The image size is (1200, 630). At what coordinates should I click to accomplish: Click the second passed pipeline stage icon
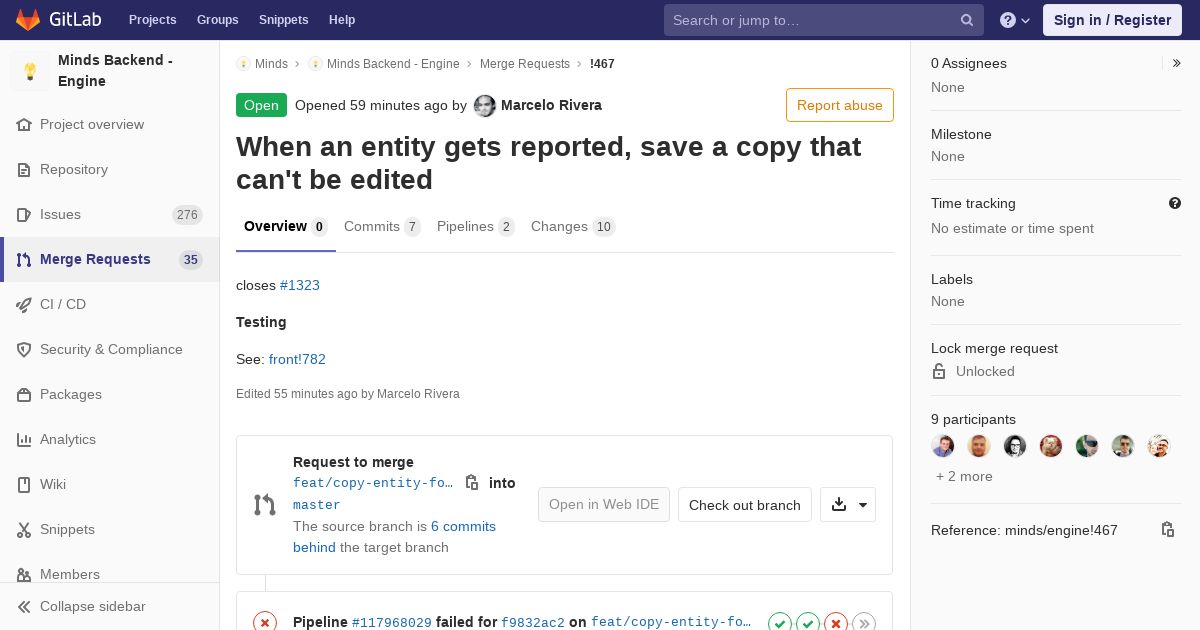[808, 623]
